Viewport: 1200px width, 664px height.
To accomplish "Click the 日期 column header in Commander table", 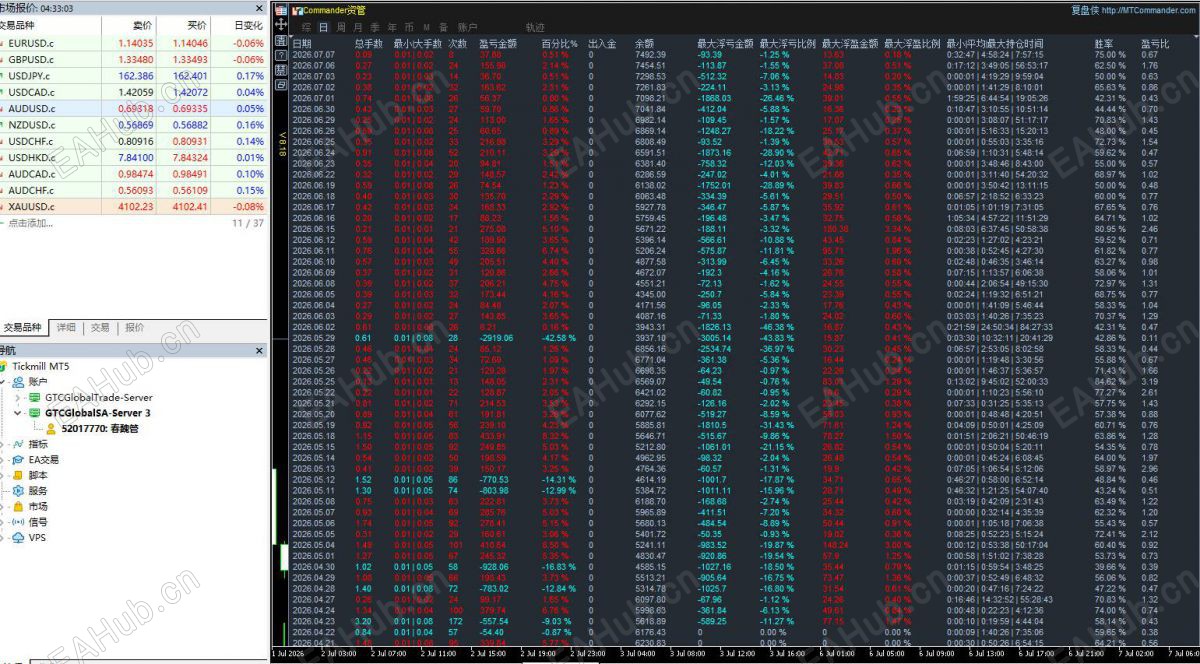I will coord(302,44).
